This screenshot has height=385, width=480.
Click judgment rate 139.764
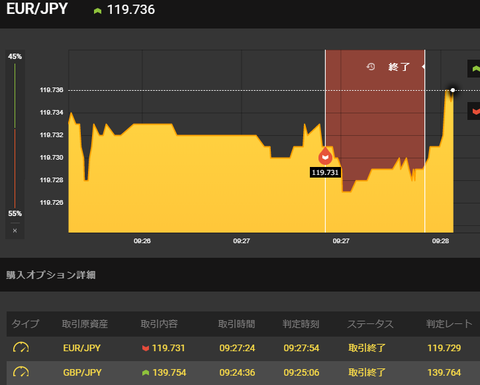tap(444, 372)
